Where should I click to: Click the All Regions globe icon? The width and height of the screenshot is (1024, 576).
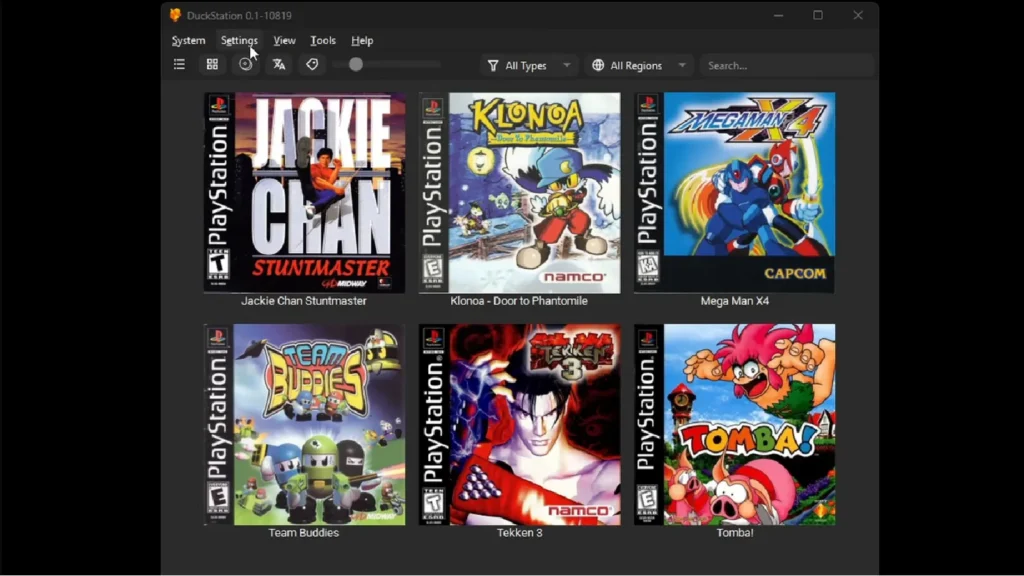(598, 65)
